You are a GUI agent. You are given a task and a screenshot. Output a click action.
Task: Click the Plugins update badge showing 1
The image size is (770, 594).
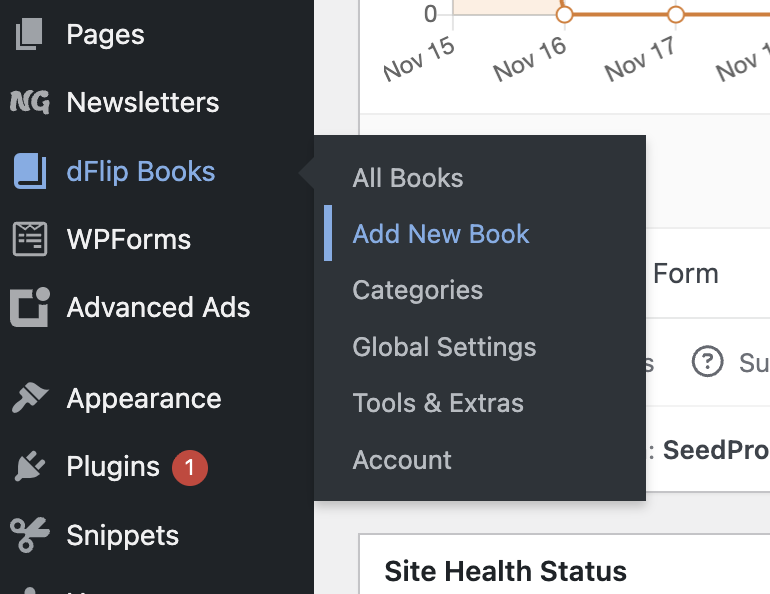190,467
